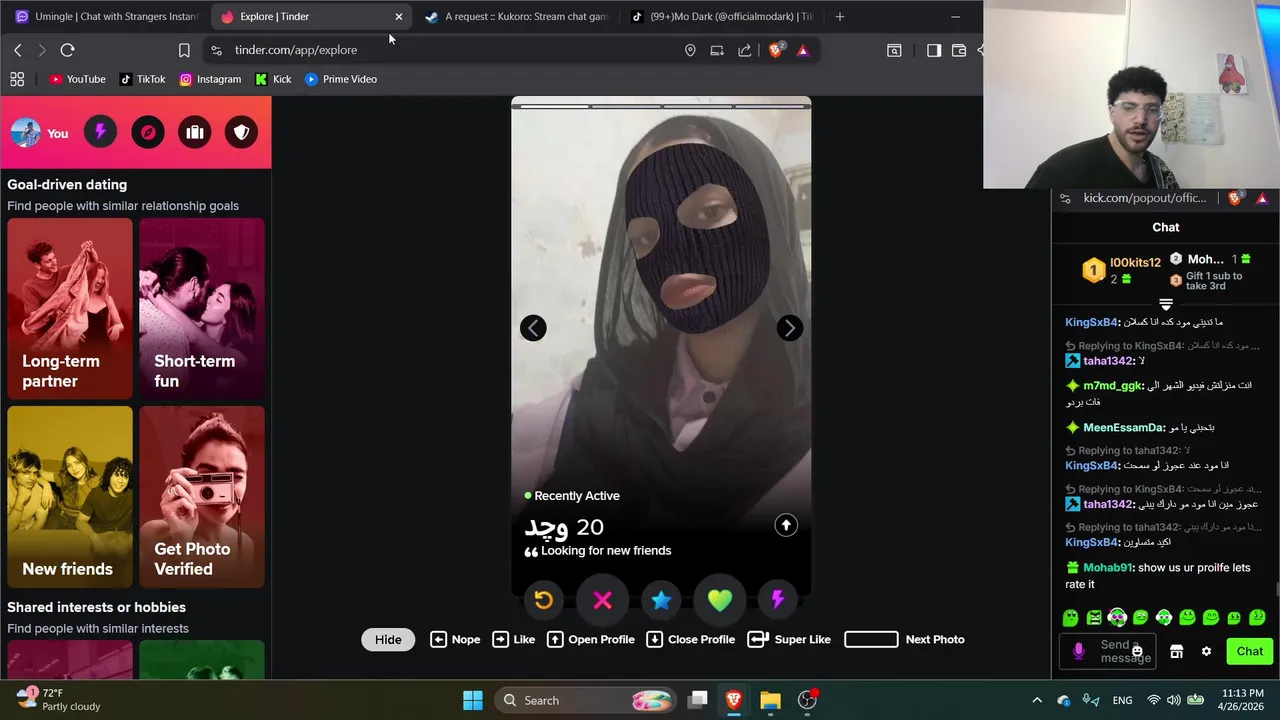This screenshot has width=1280, height=720.
Task: Click the Next Photo shortcut hint
Action: pos(904,640)
